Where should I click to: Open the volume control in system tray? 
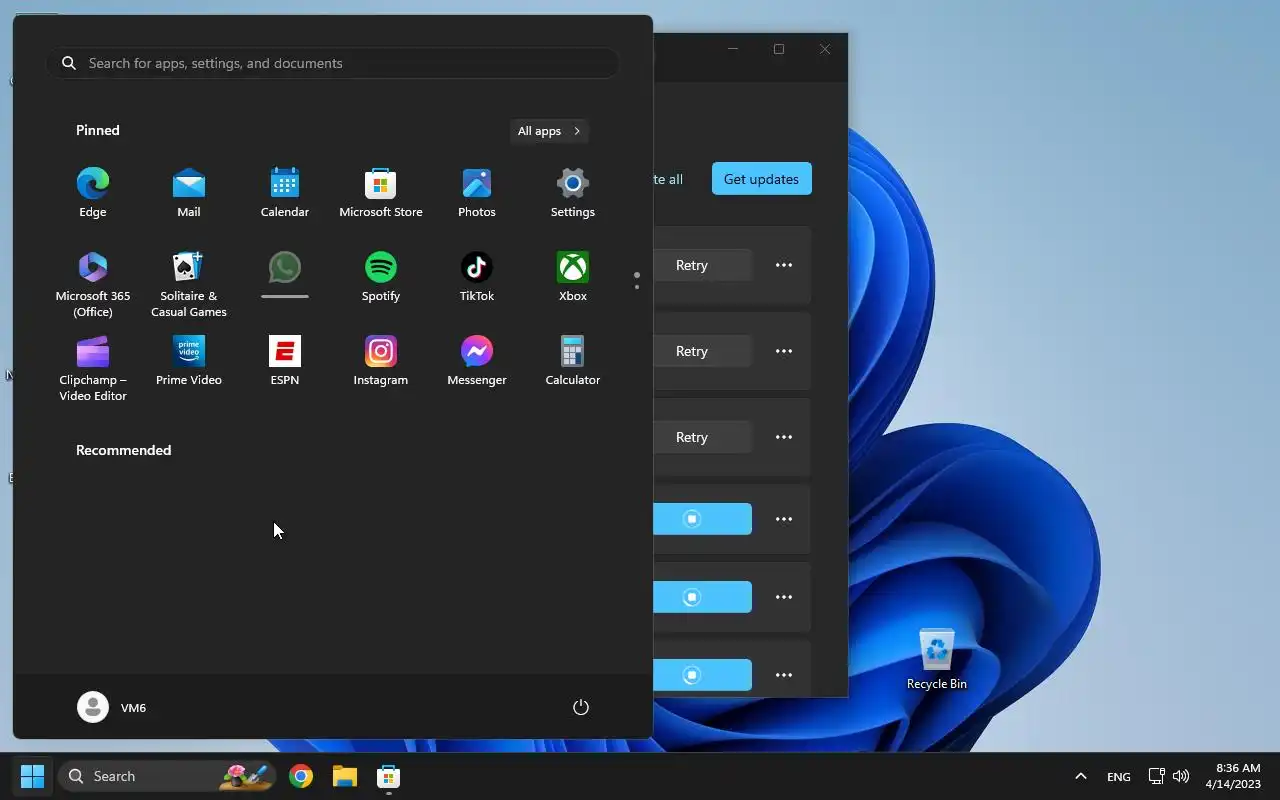point(1181,776)
